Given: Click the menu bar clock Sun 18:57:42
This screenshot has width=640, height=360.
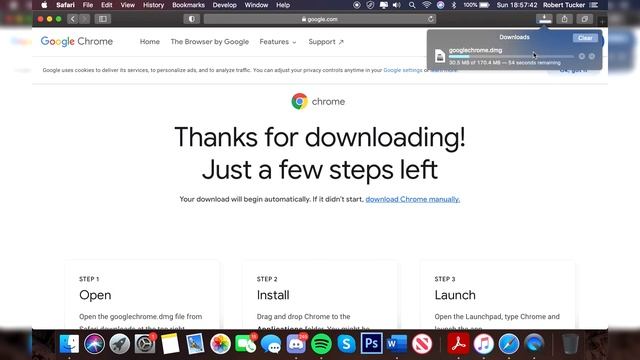Looking at the screenshot, I should click(517, 5).
